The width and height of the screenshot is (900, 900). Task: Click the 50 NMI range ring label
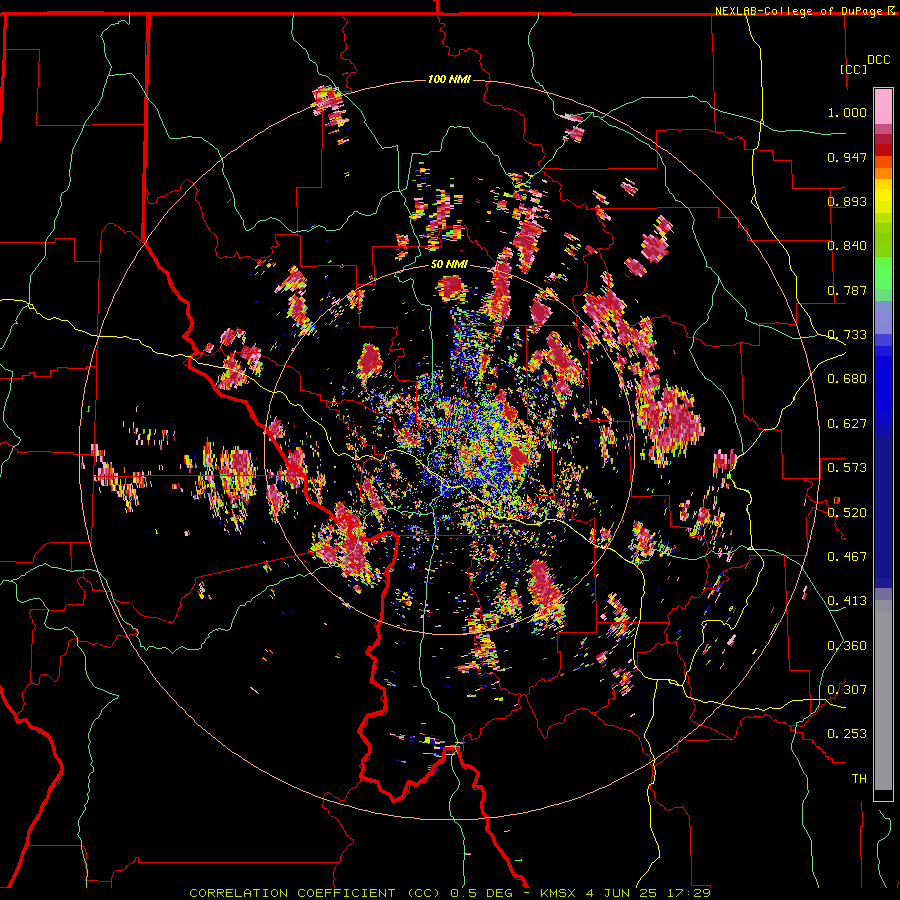click(449, 265)
